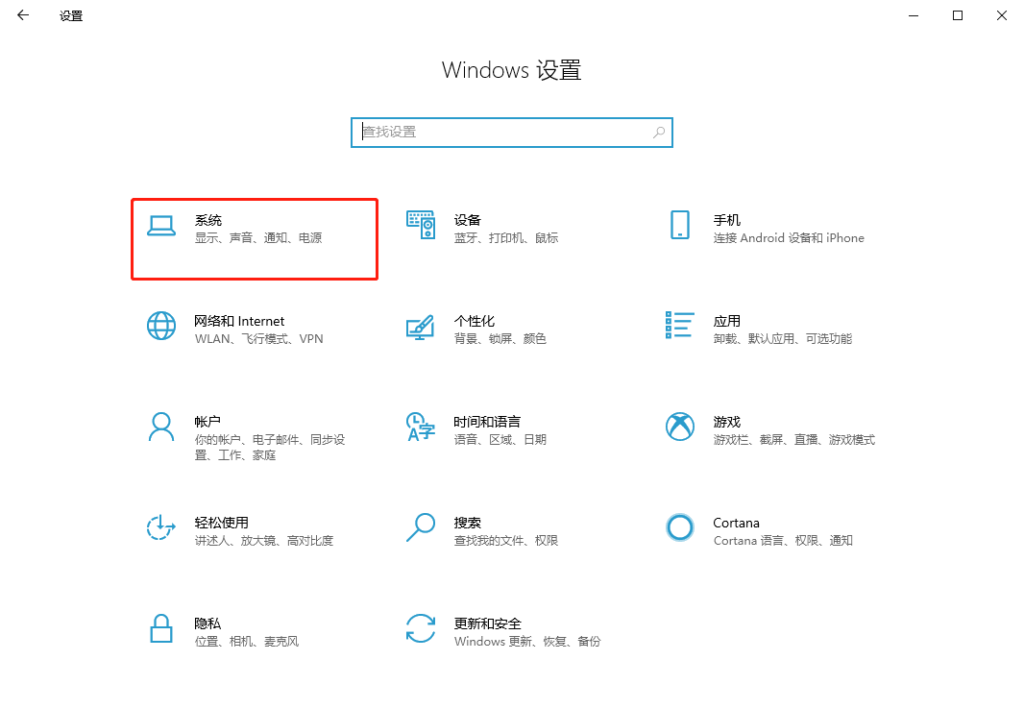Open Network and Internet globe icon

[161, 327]
